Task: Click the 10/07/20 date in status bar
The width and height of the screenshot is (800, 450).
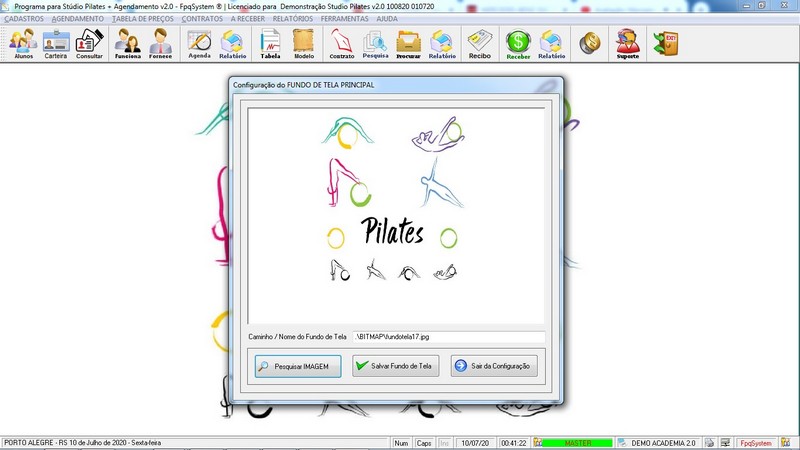Action: [x=475, y=443]
